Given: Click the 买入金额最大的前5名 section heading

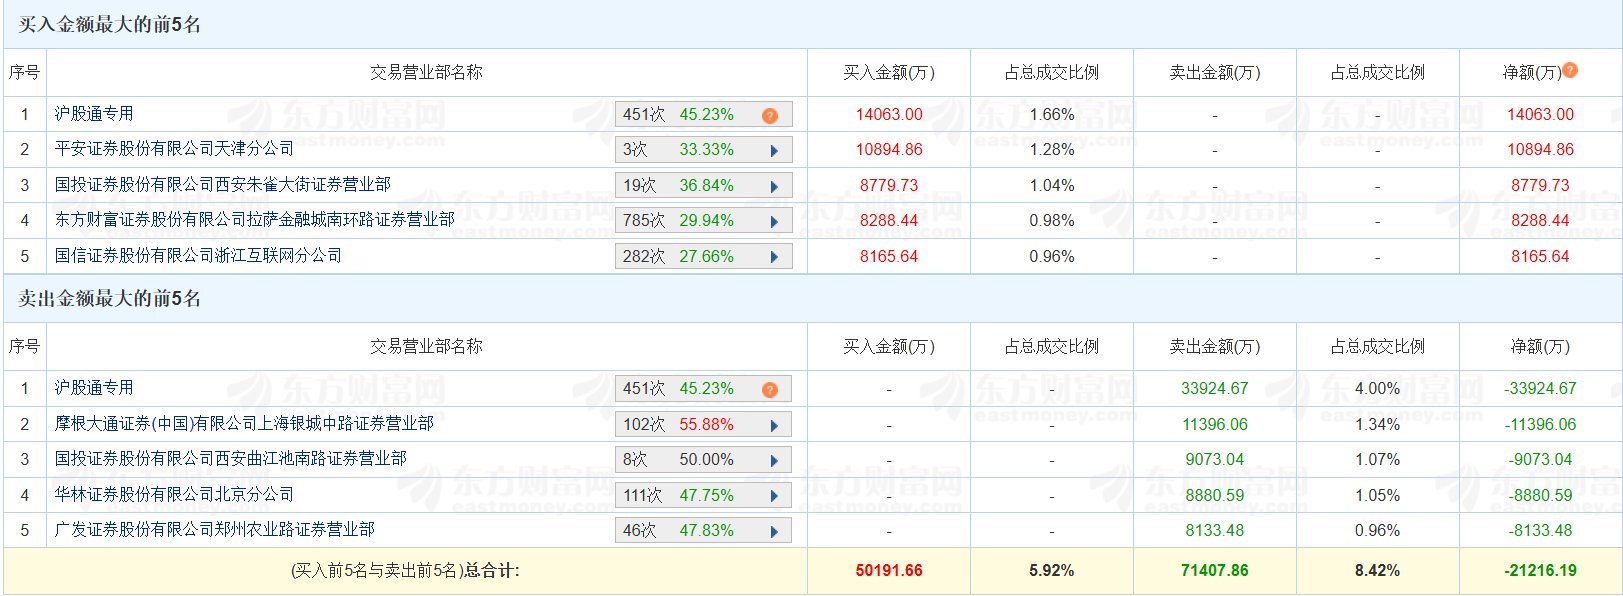Looking at the screenshot, I should coord(110,25).
